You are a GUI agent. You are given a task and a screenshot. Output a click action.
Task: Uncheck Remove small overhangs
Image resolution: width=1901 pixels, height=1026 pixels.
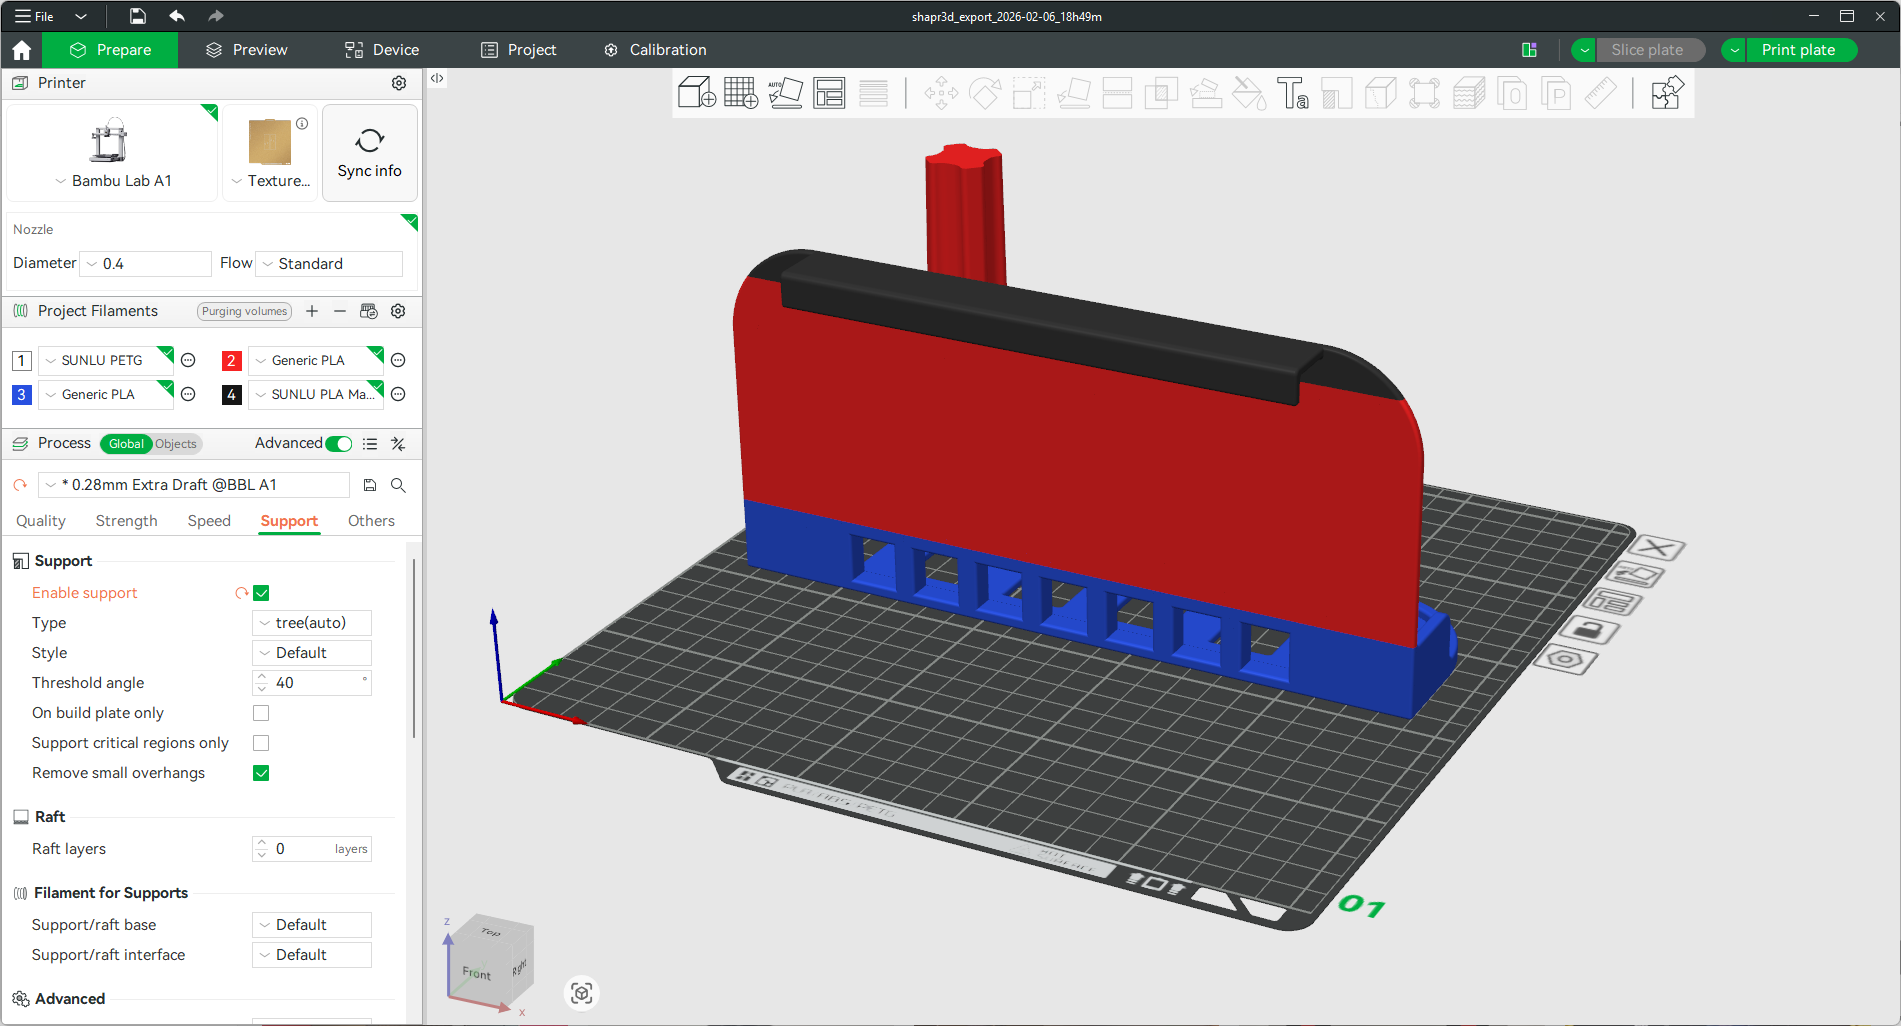[x=261, y=773]
